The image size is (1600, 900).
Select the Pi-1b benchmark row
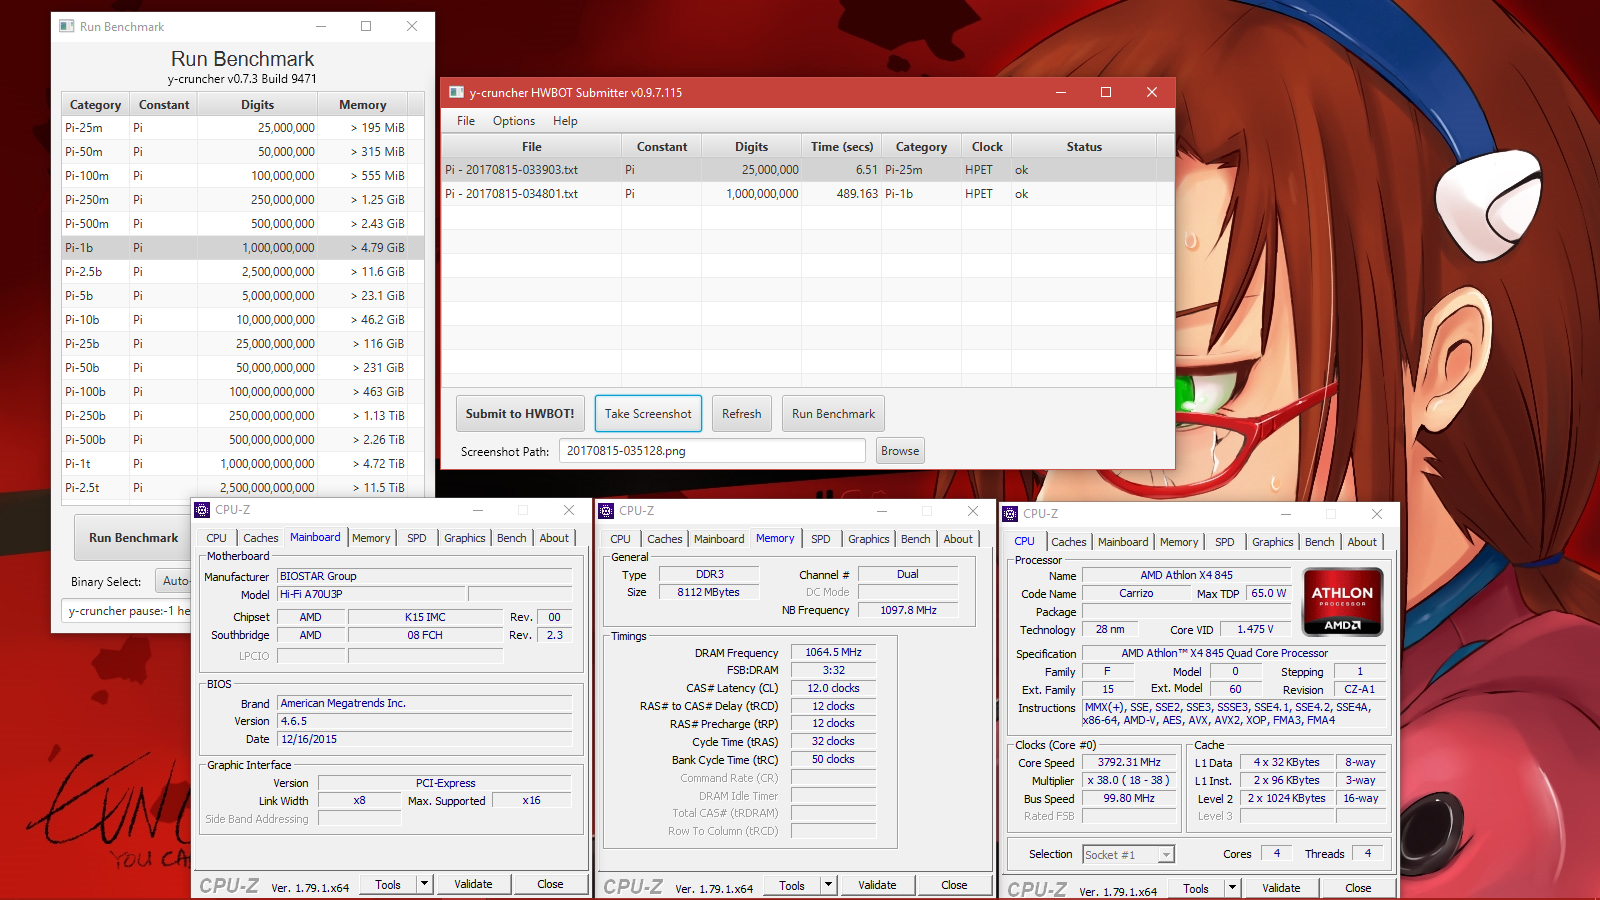coord(243,248)
